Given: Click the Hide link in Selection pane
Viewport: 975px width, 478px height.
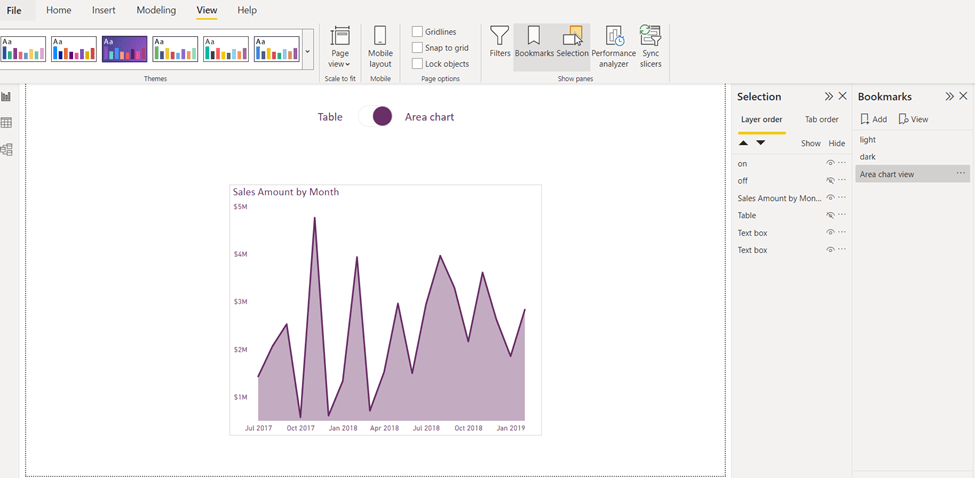Looking at the screenshot, I should point(837,144).
